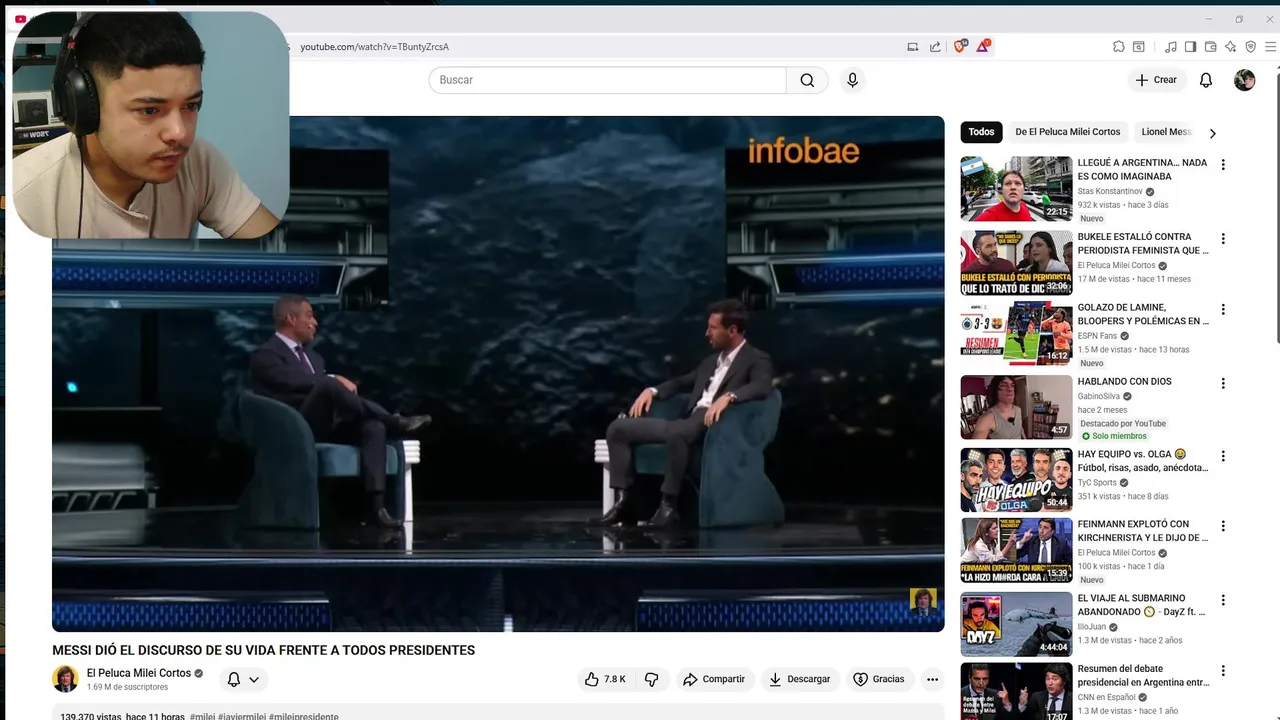Select De El Peluca Milei Cortos chip
The width and height of the screenshot is (1280, 720).
click(x=1068, y=132)
